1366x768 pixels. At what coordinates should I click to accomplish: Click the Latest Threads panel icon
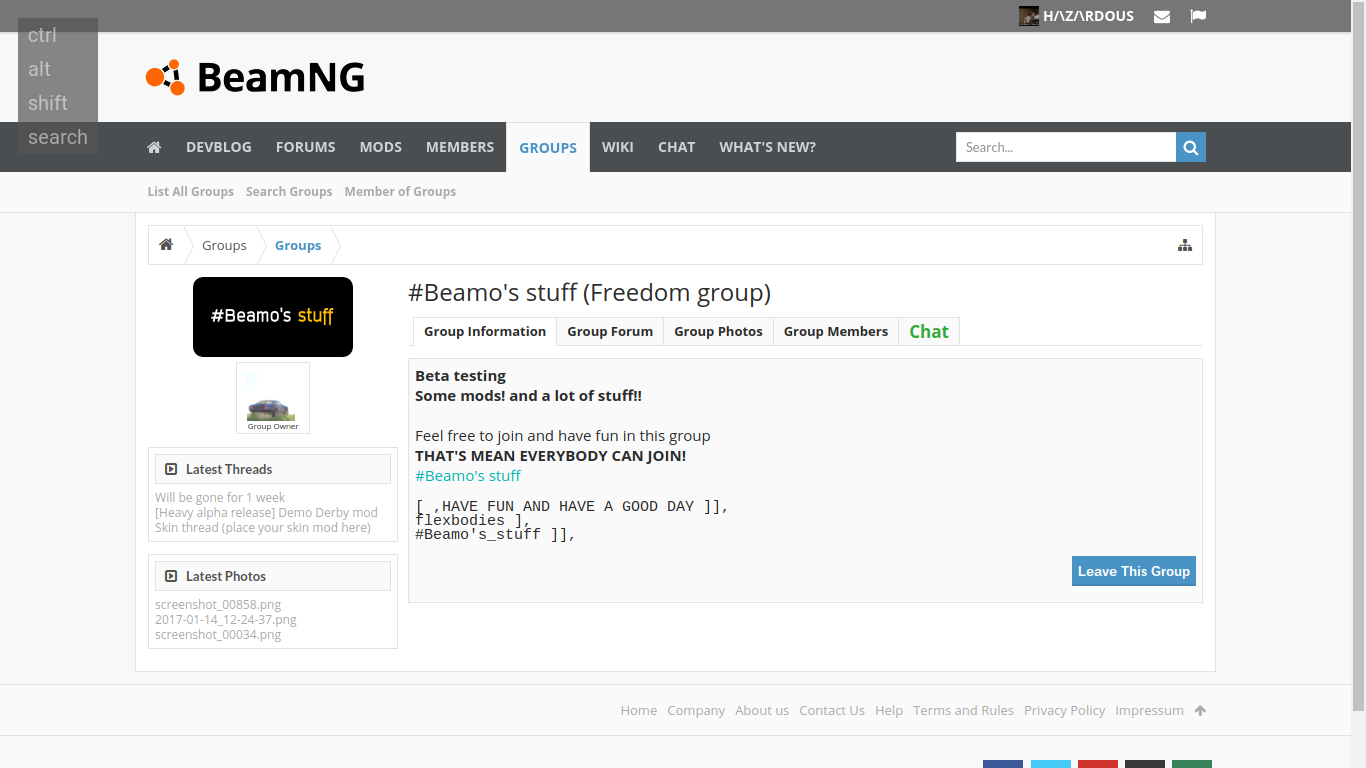pos(171,469)
